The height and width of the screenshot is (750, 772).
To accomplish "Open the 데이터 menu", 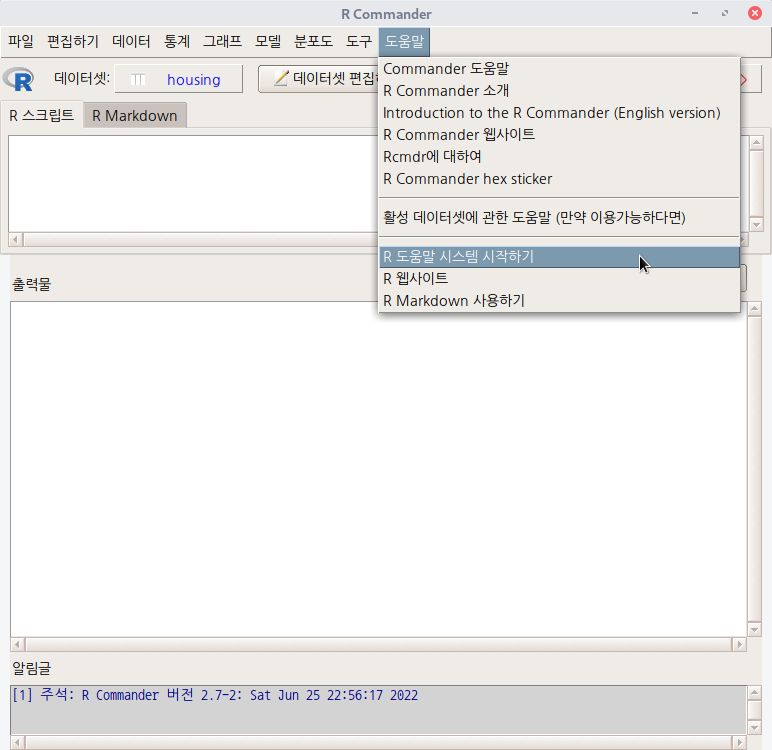I will (131, 41).
